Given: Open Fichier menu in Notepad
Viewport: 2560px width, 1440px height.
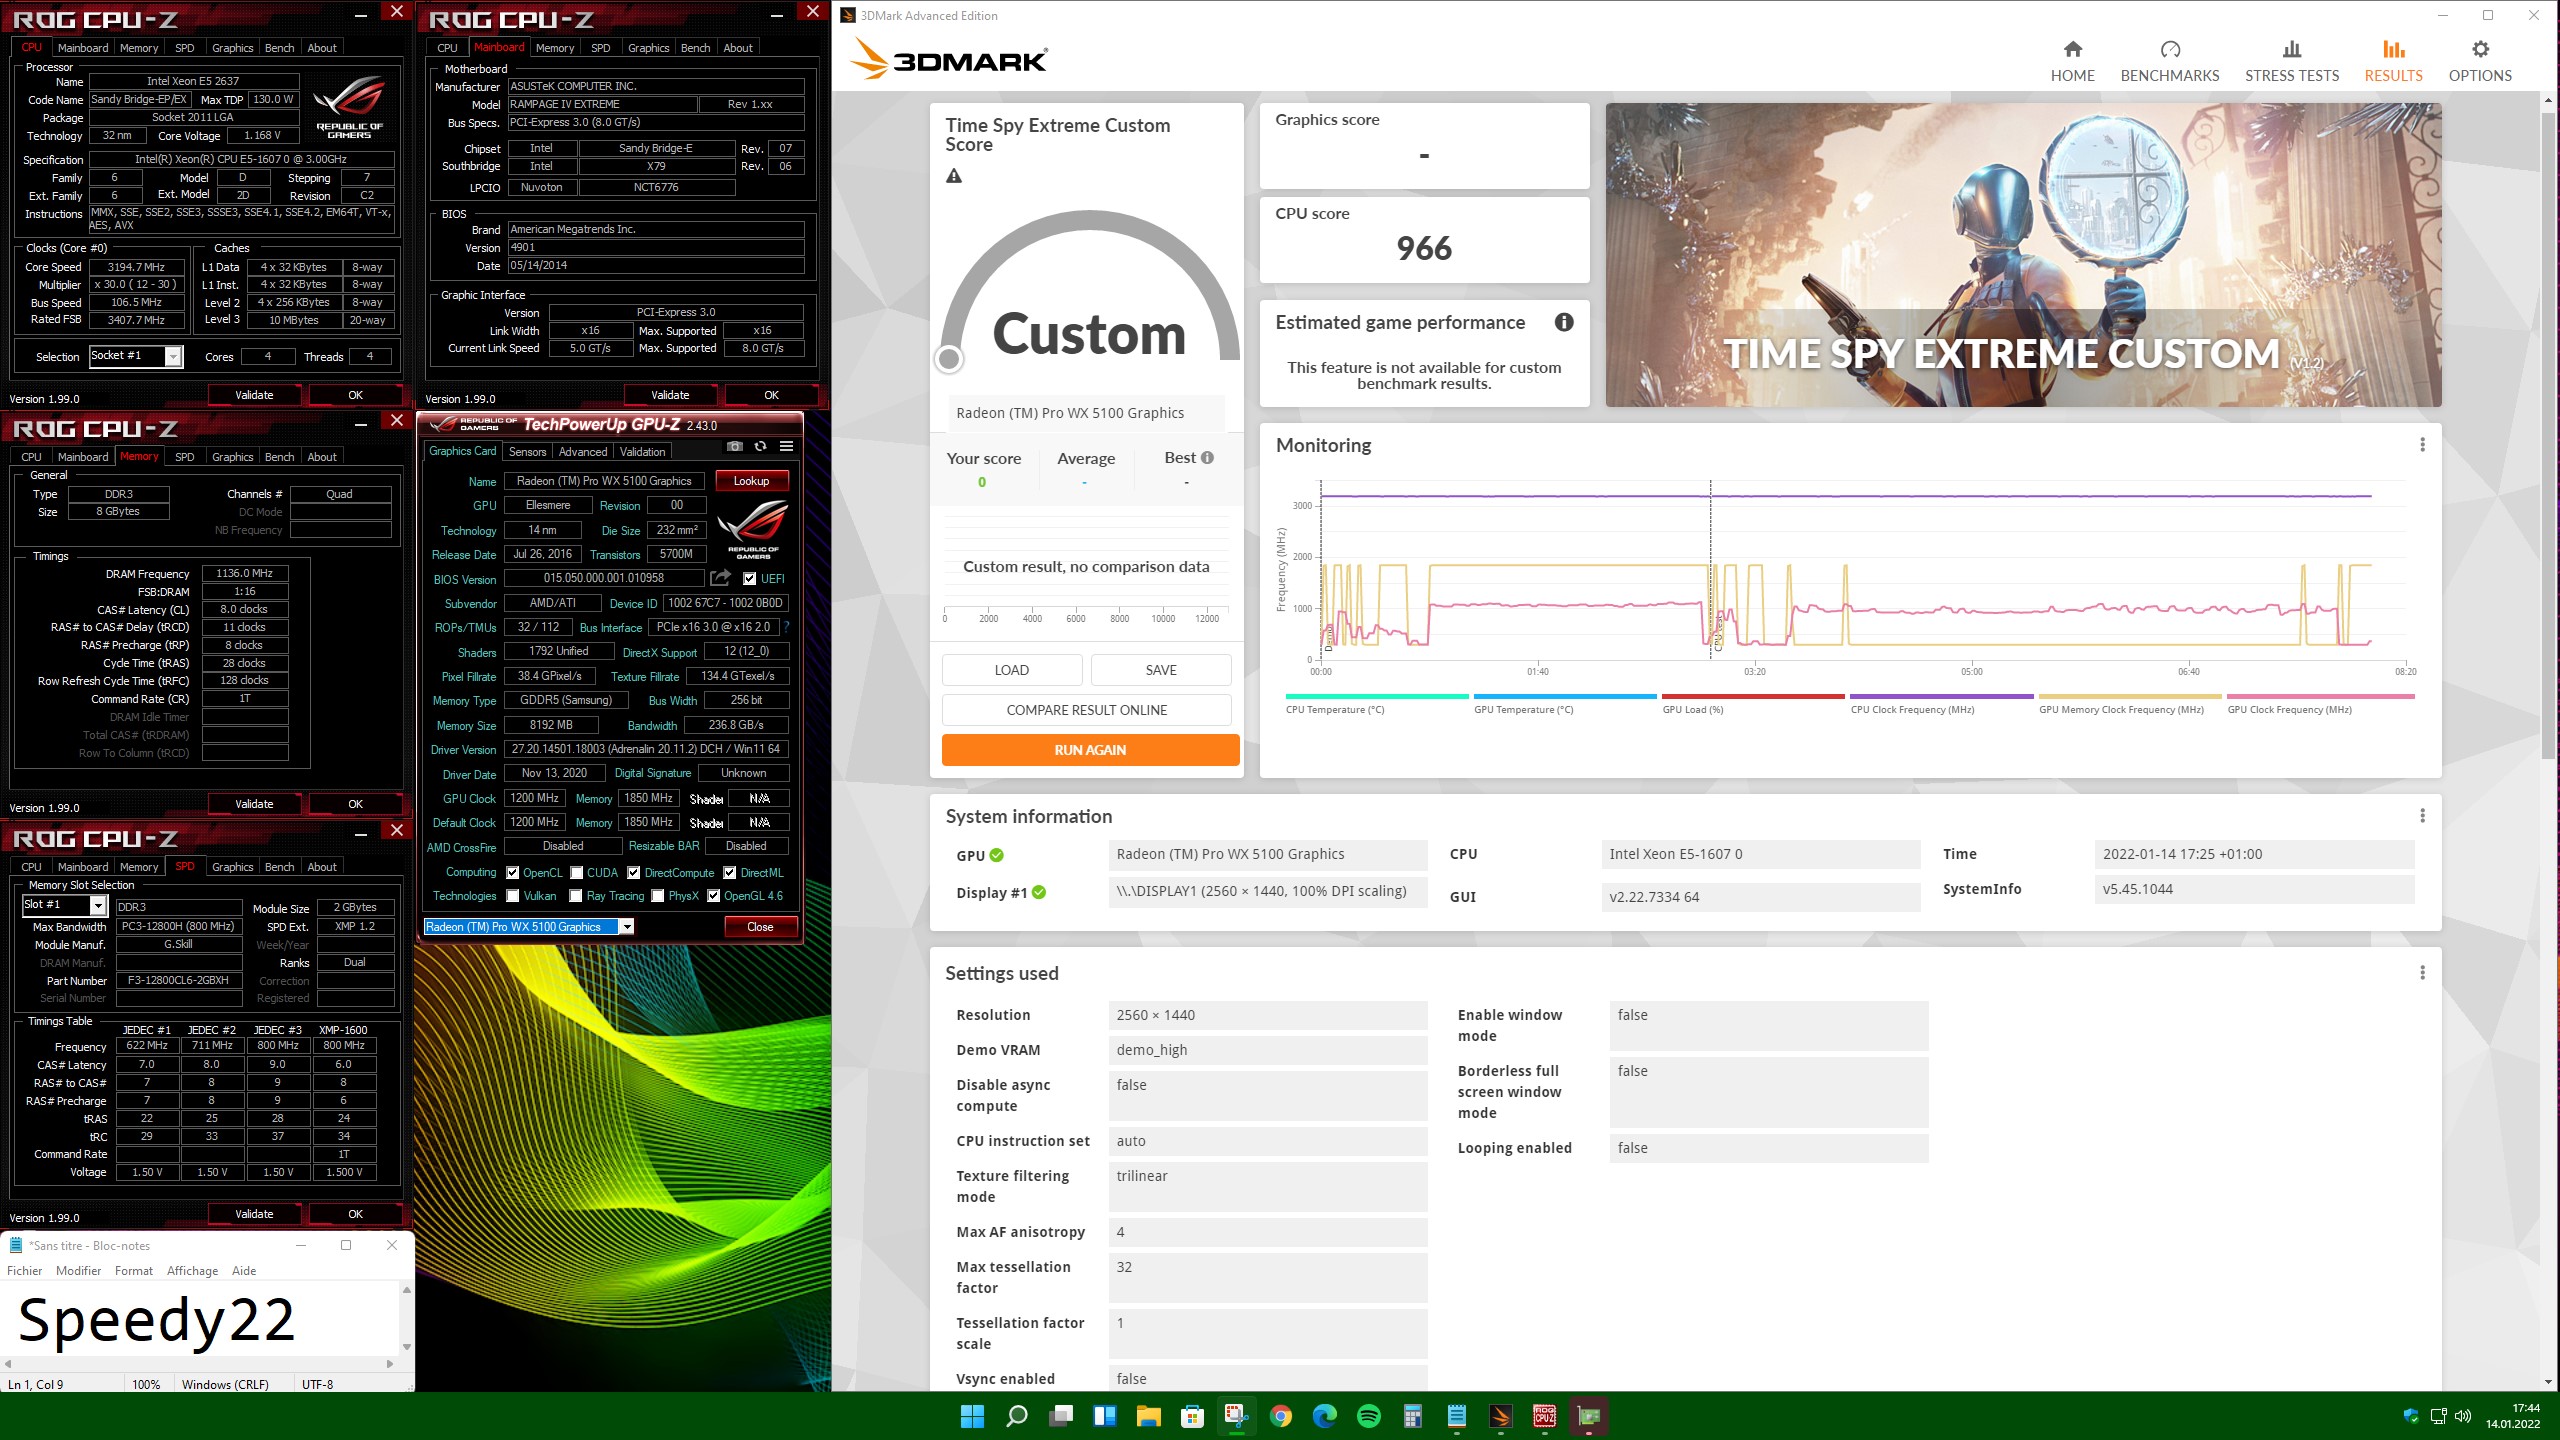Looking at the screenshot, I should (24, 1271).
